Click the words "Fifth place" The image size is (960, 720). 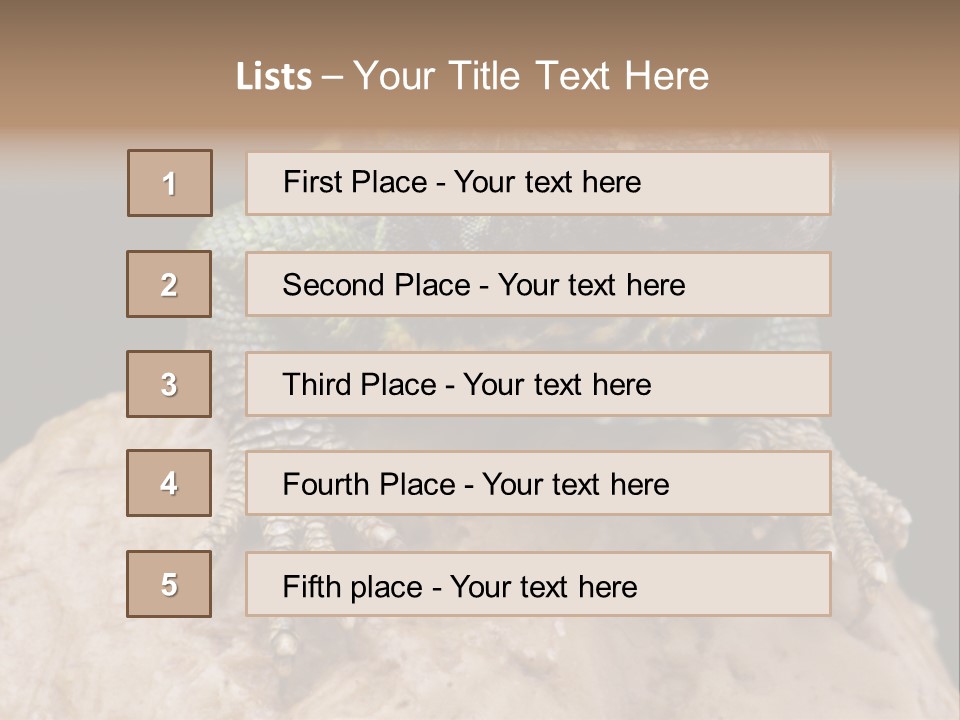click(x=352, y=586)
